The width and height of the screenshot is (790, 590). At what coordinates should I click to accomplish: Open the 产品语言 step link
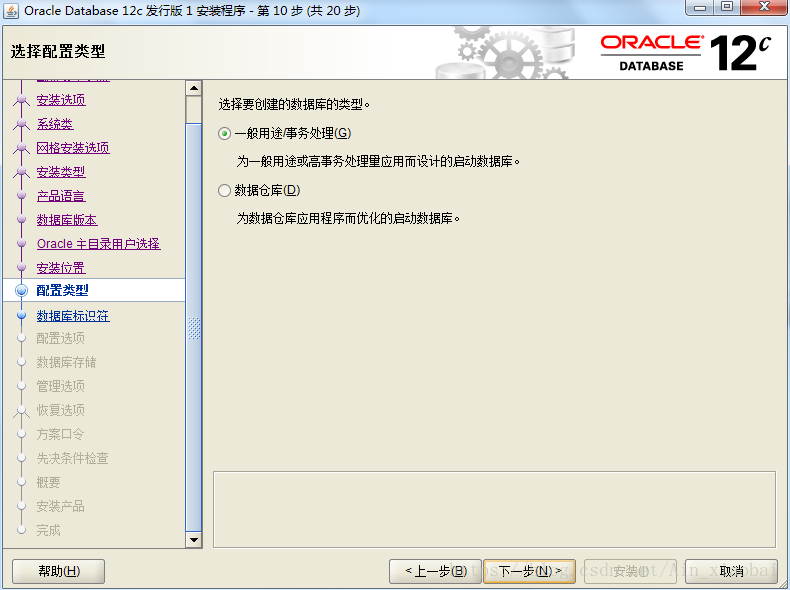coord(61,196)
